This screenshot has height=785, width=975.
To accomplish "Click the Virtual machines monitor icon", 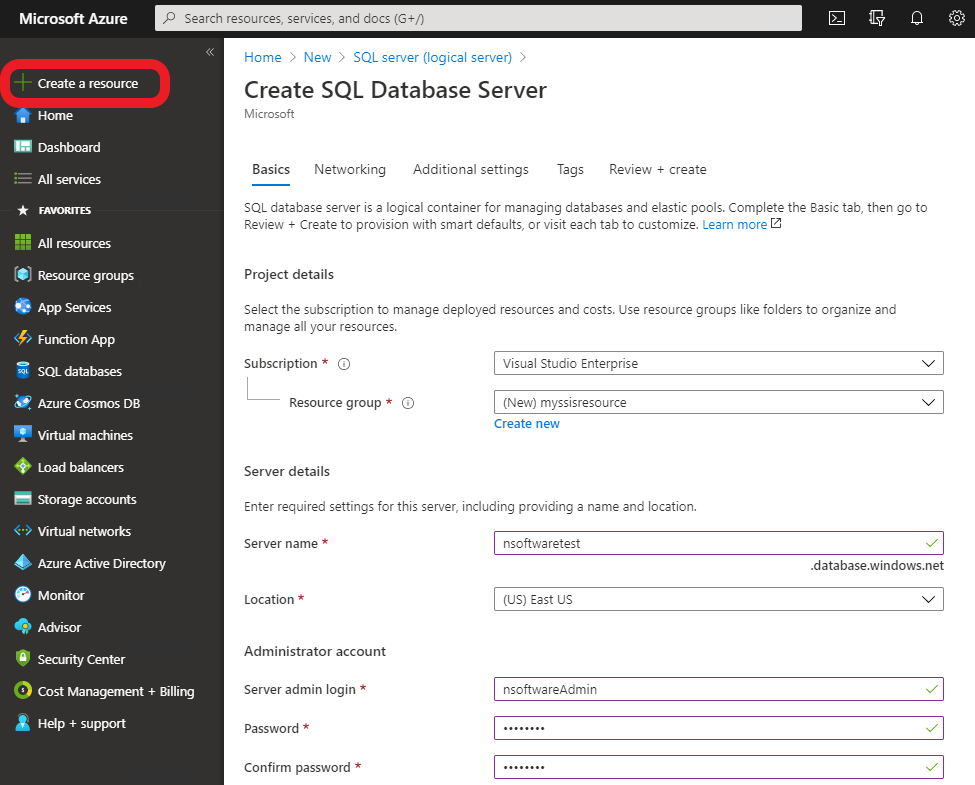I will click(x=22, y=435).
